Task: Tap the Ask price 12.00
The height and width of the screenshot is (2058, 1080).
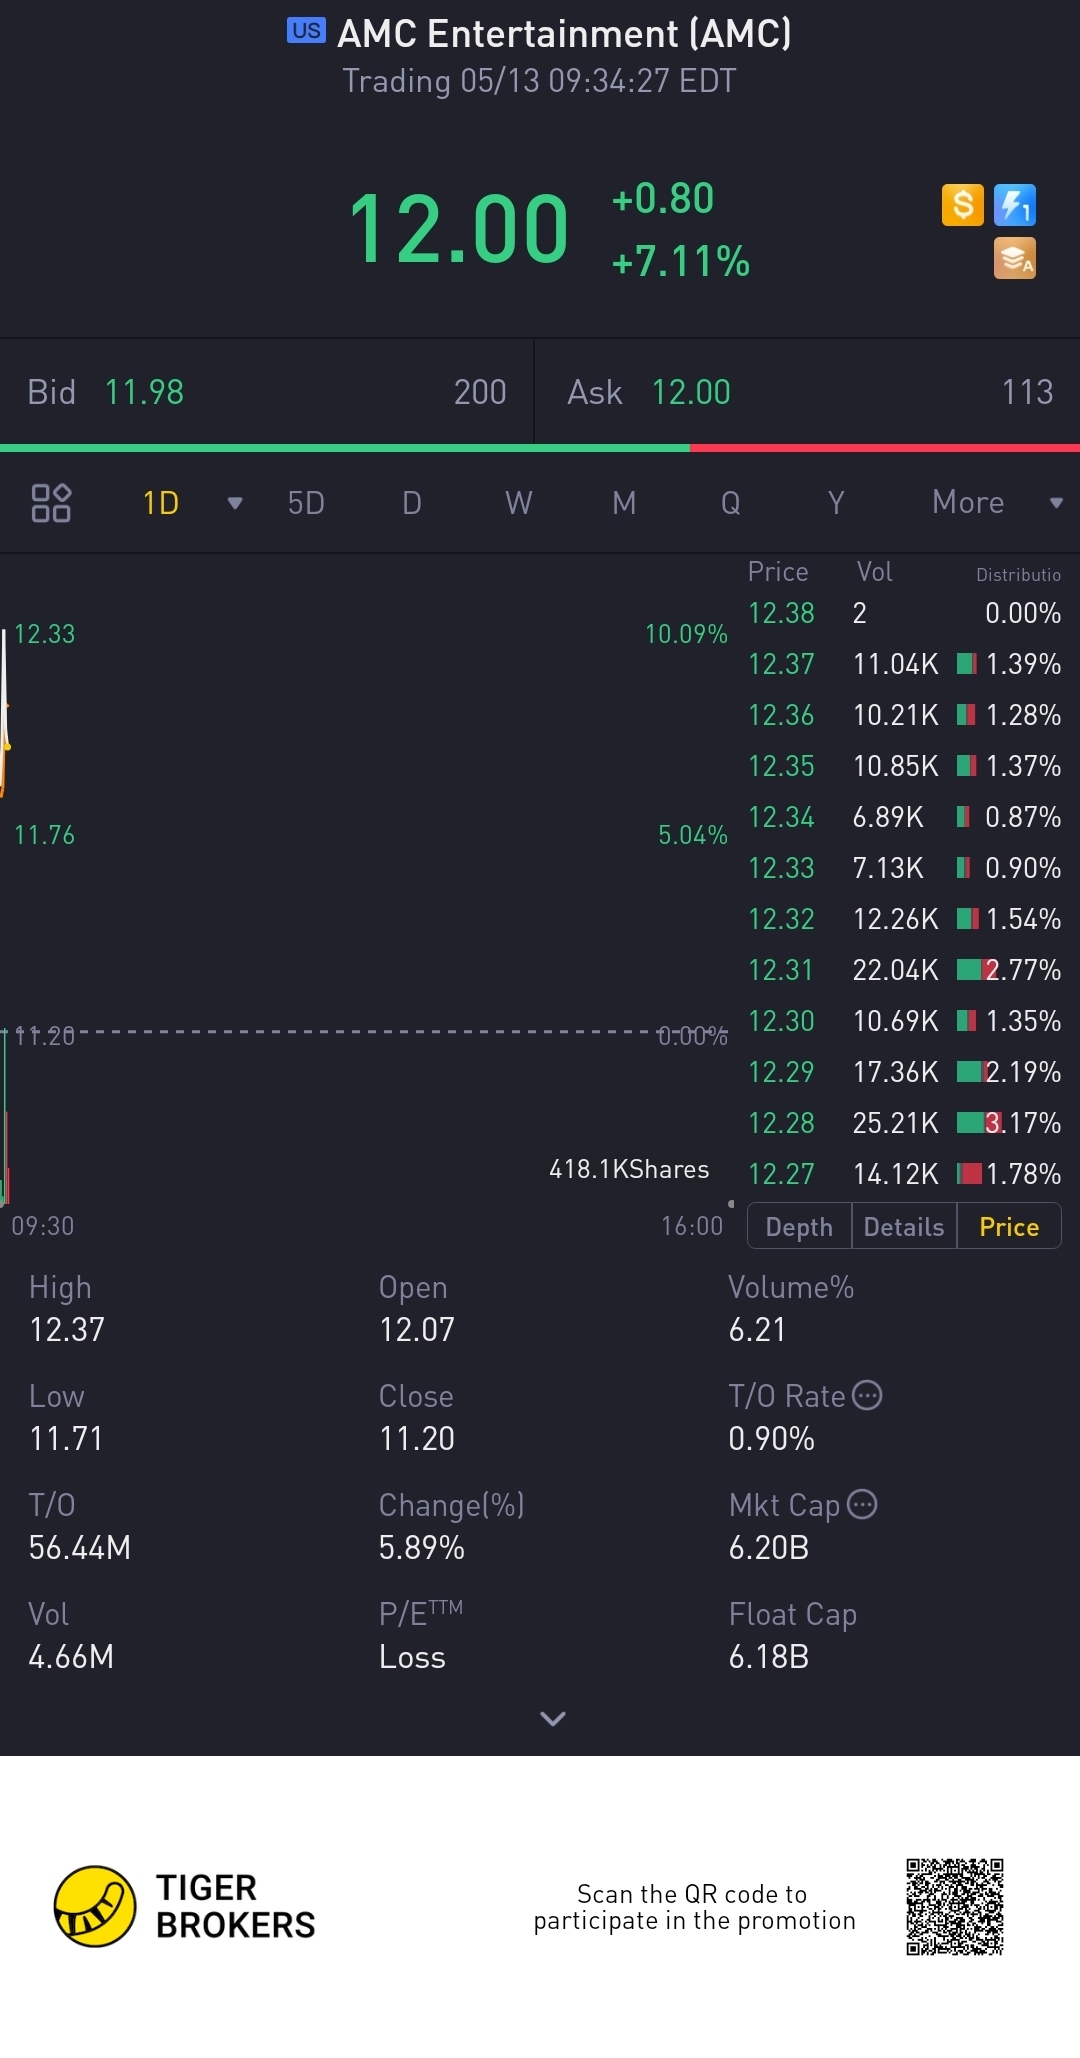Action: 691,392
